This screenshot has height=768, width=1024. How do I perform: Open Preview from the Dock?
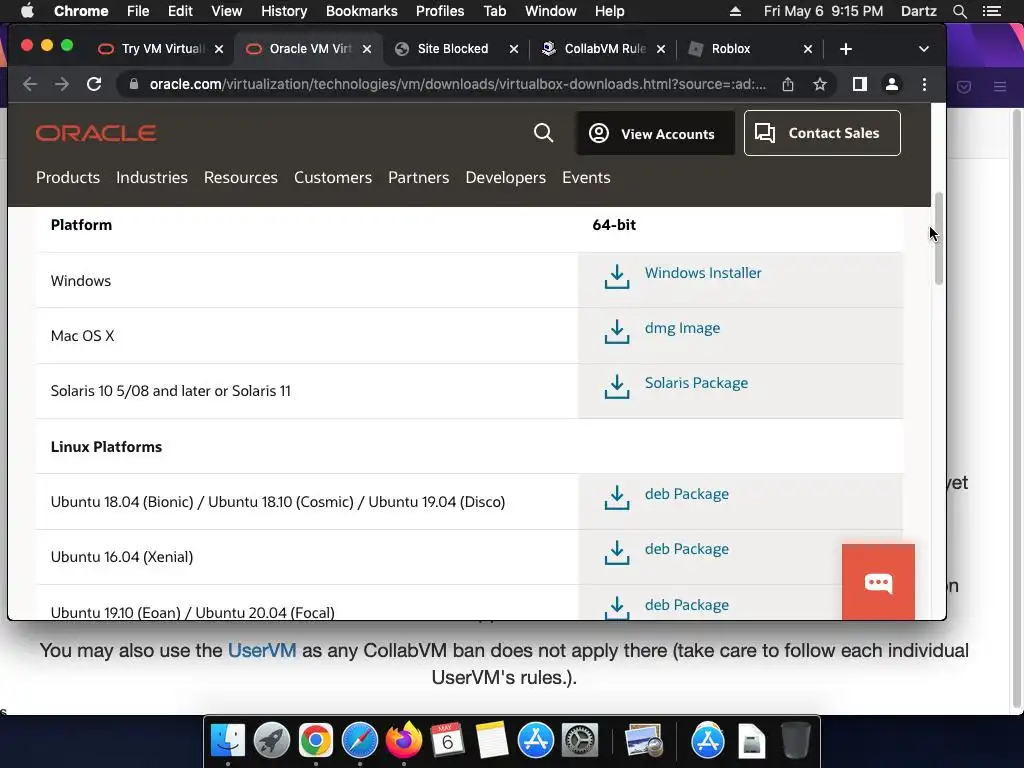point(644,741)
